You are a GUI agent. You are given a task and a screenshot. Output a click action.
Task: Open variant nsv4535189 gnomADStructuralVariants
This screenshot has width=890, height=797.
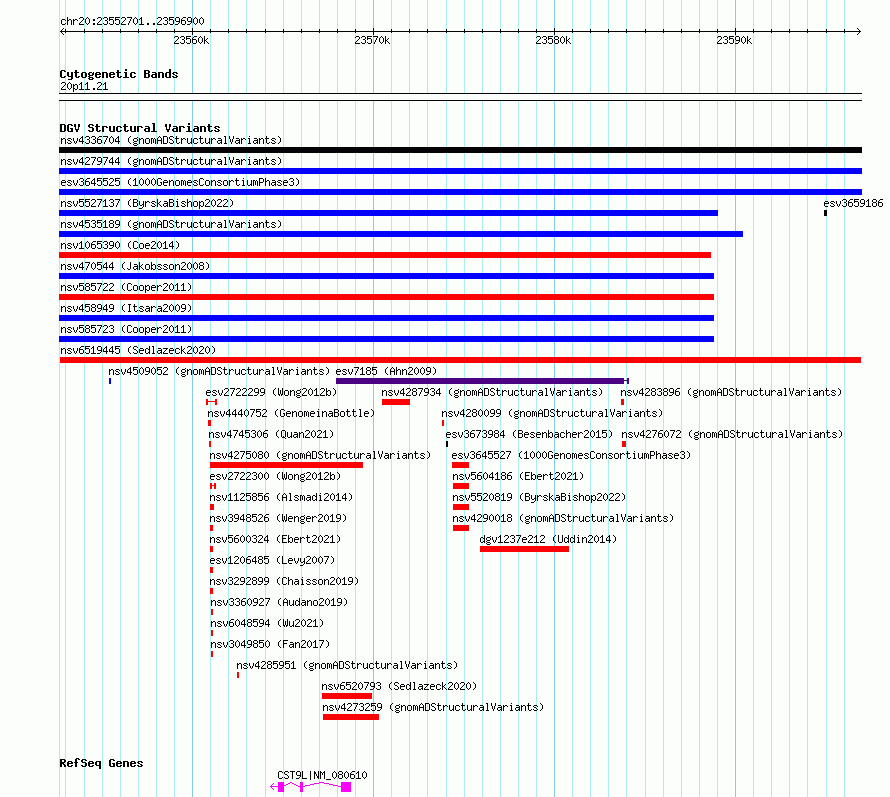[x=171, y=224]
